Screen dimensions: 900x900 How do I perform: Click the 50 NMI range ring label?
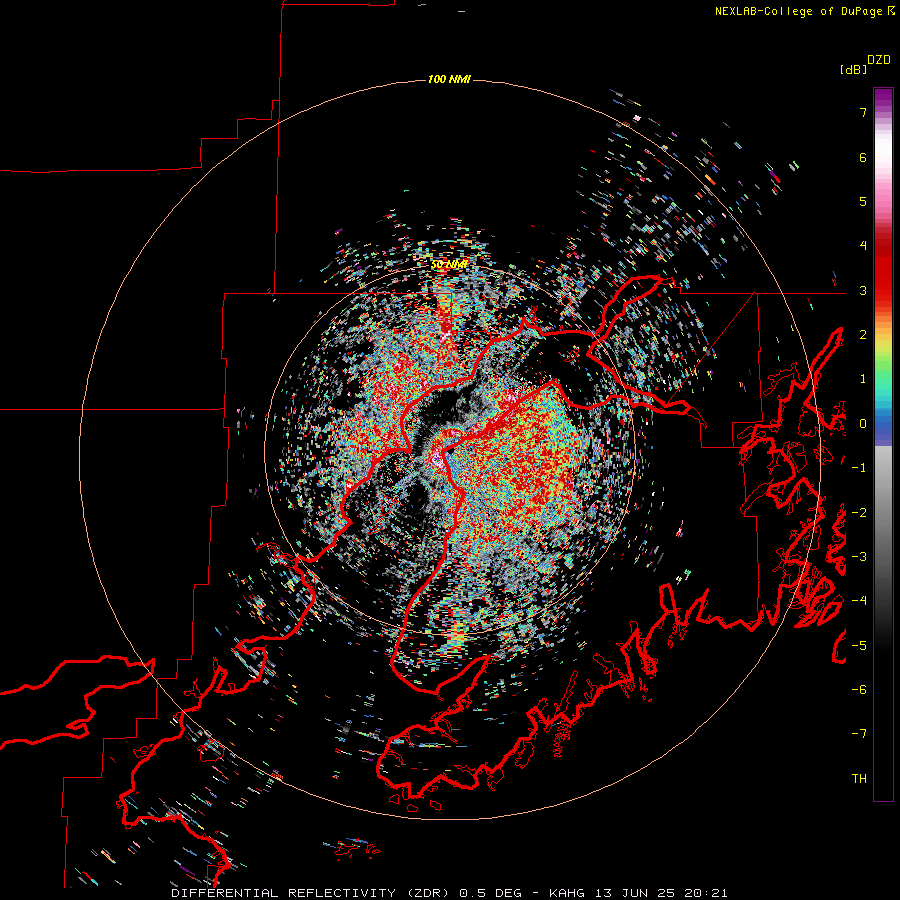coord(449,265)
